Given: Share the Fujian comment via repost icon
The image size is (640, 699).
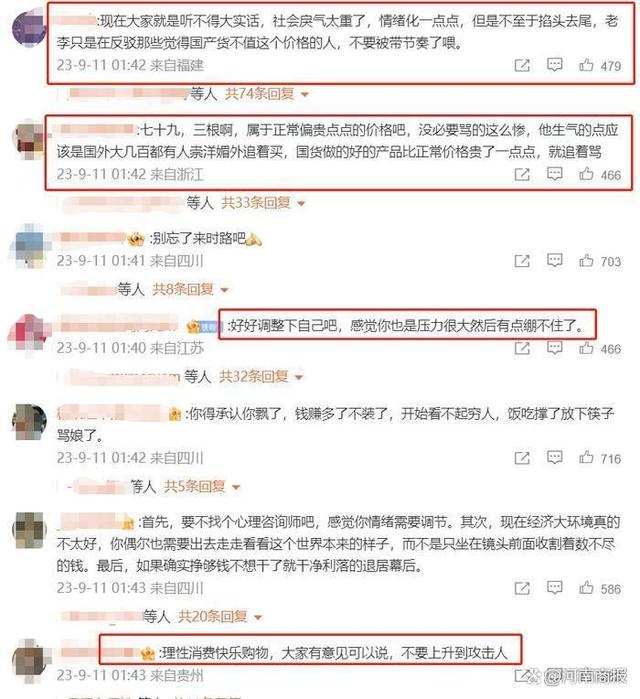Looking at the screenshot, I should [x=522, y=66].
